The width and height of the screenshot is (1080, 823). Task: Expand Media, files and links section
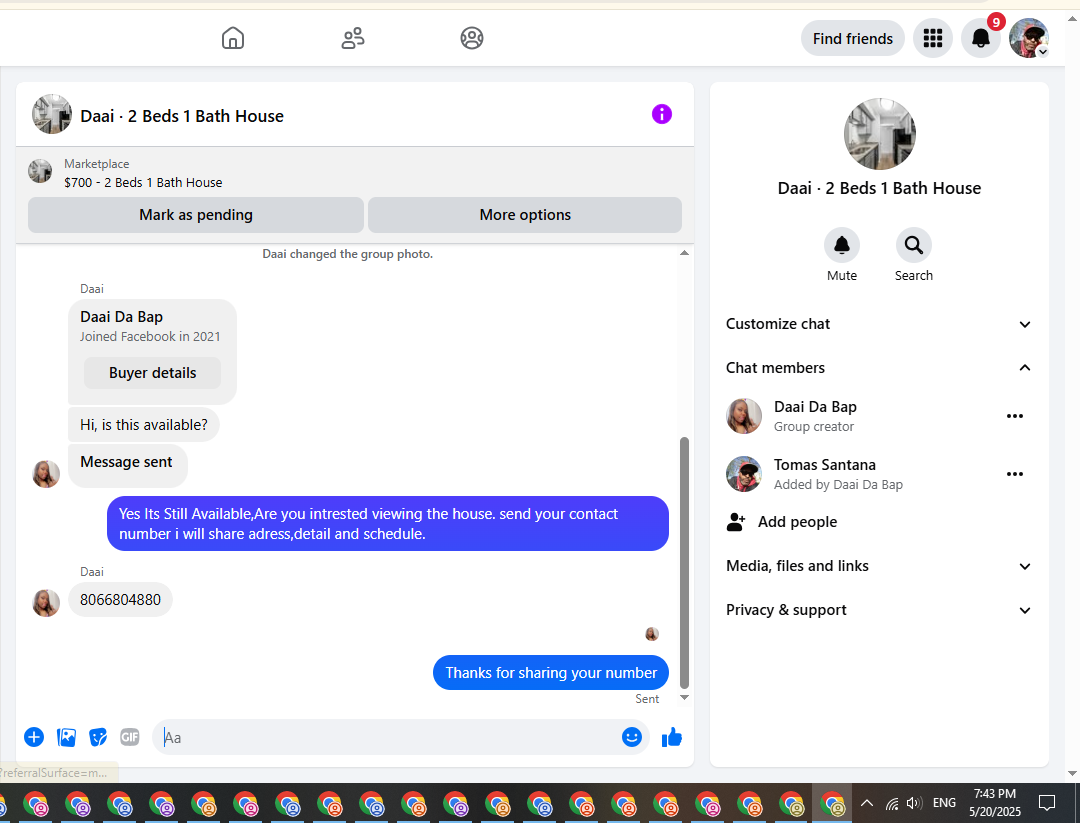[x=879, y=566]
